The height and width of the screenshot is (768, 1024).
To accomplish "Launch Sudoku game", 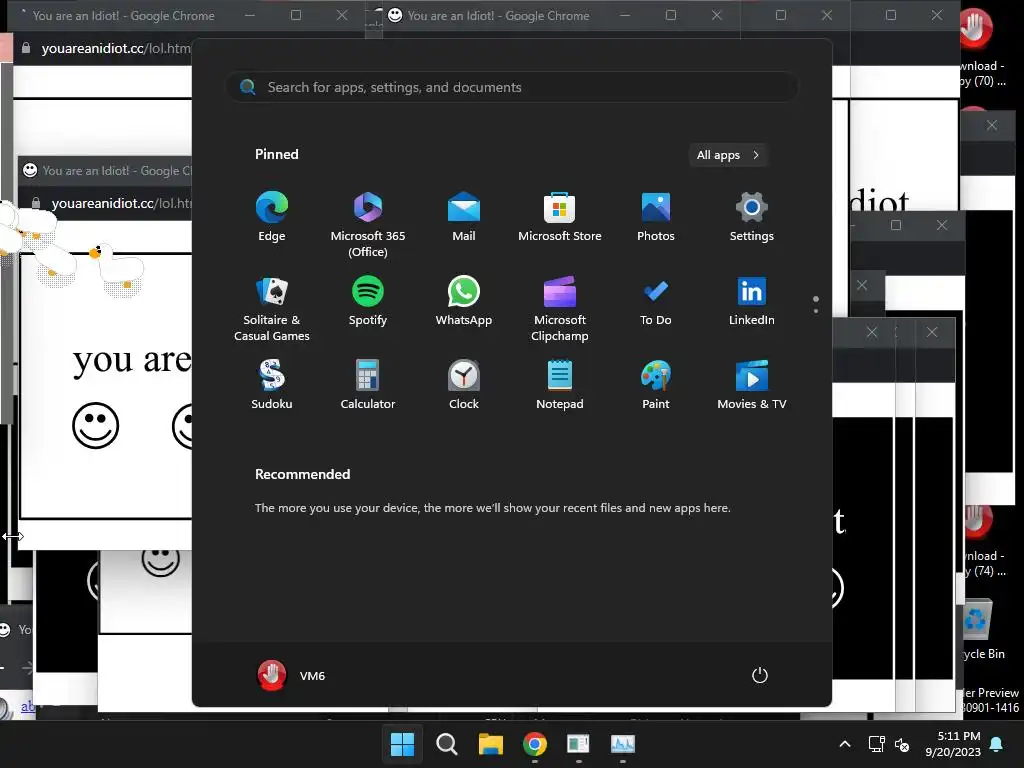I will [272, 385].
